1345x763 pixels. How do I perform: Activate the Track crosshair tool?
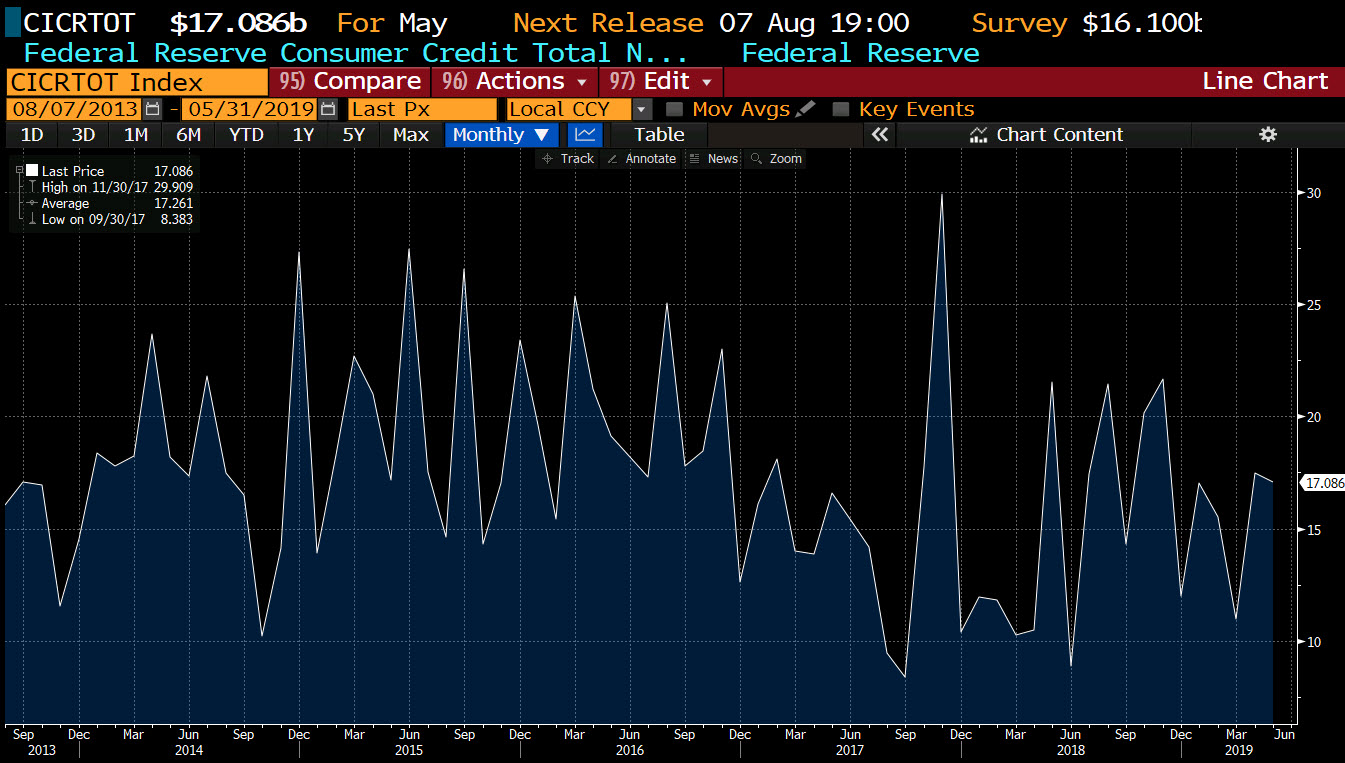coord(568,159)
